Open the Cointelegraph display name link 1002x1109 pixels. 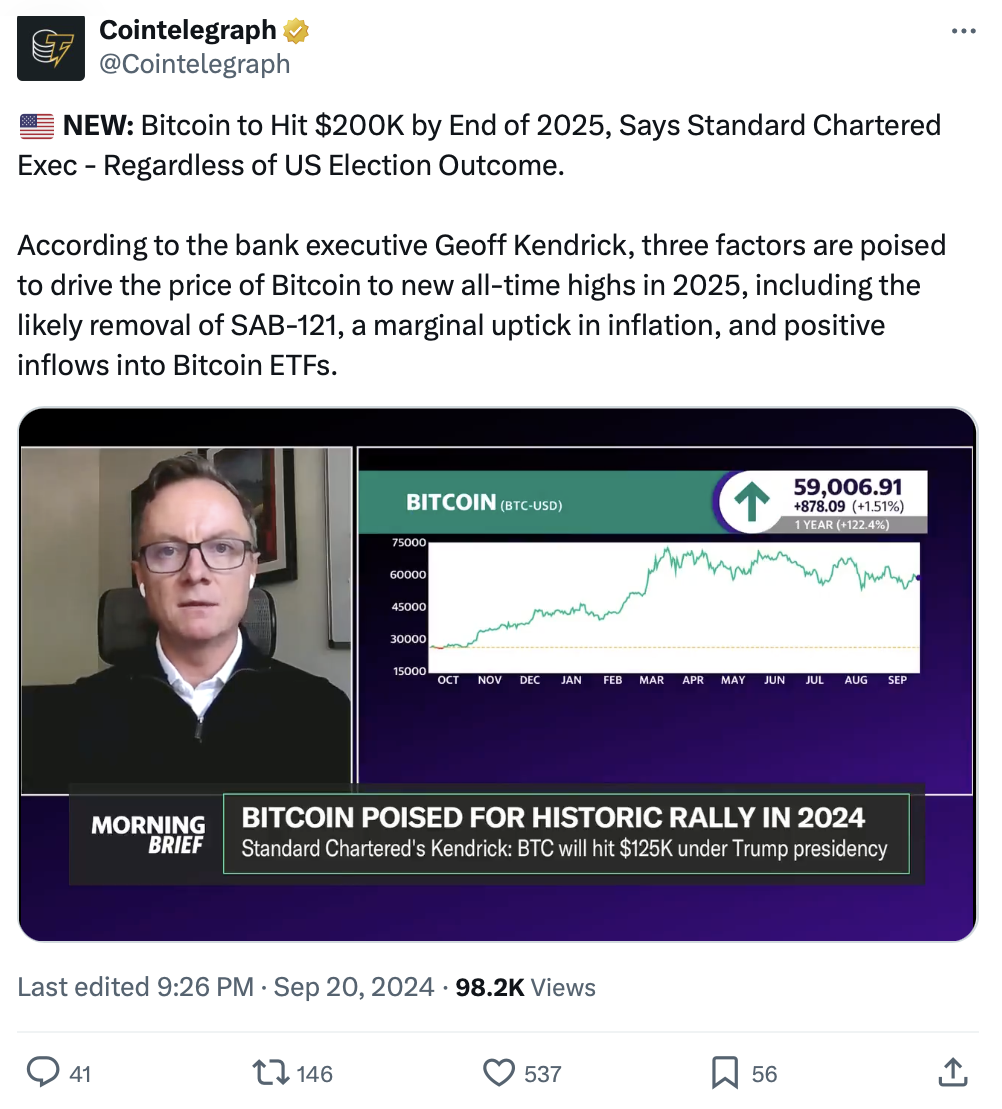pos(187,30)
